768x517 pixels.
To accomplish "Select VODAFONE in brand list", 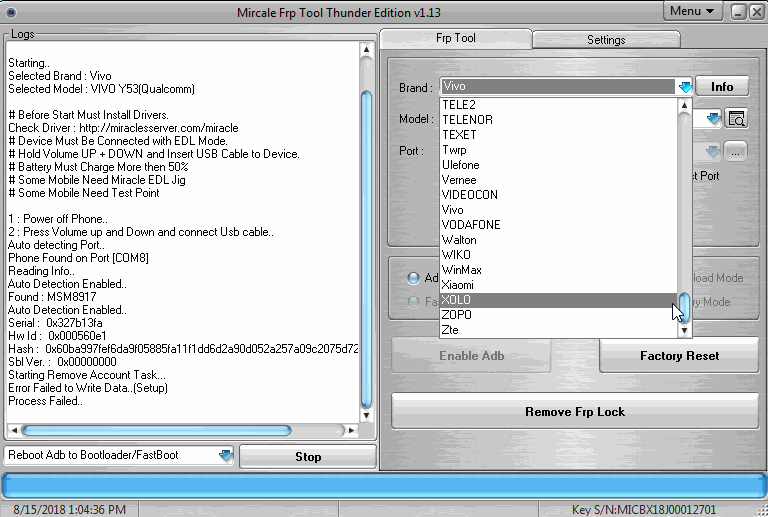I will click(x=558, y=225).
